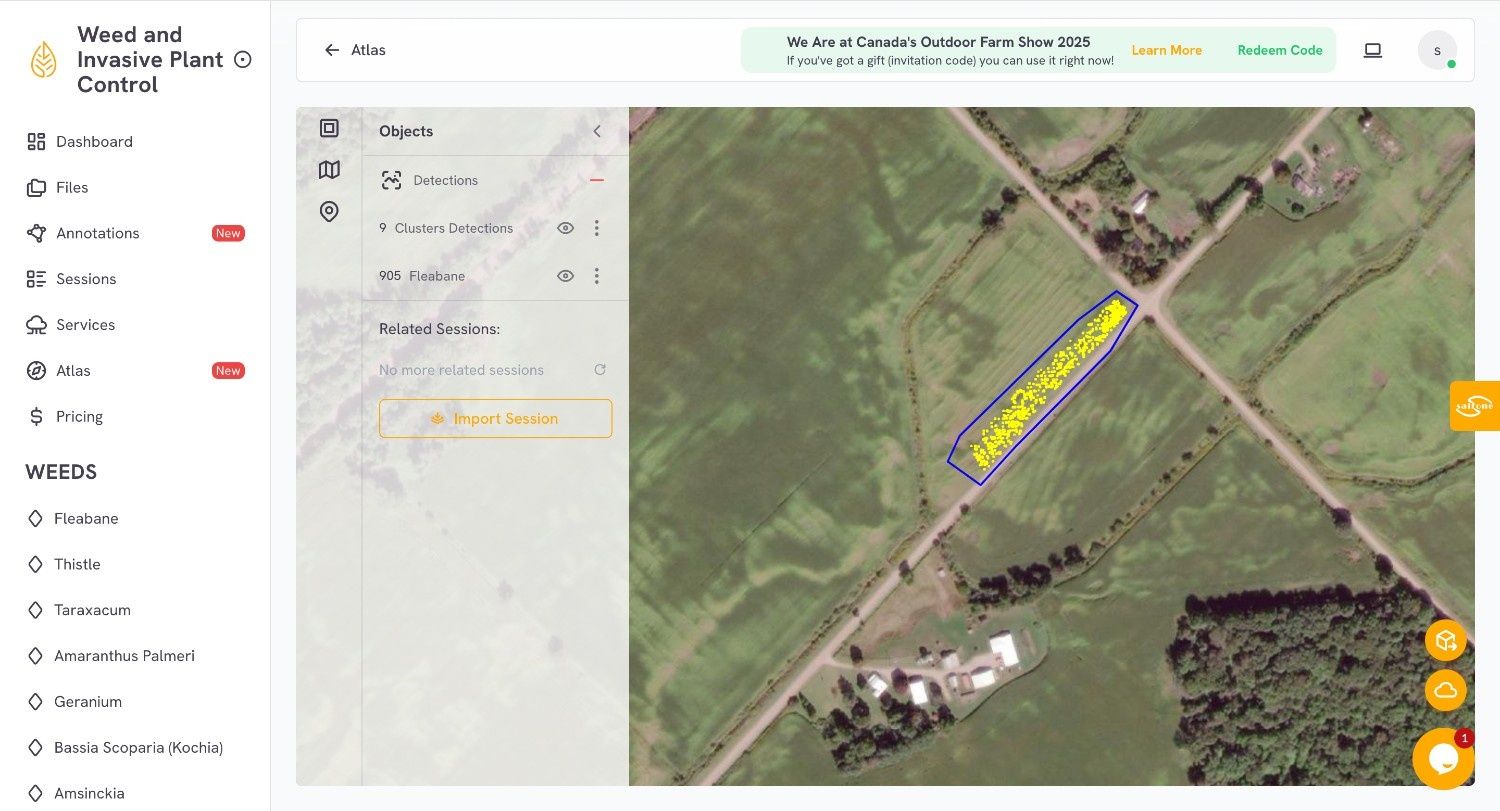1500x811 pixels.
Task: Click the orange 3D box button
Action: pos(1445,641)
